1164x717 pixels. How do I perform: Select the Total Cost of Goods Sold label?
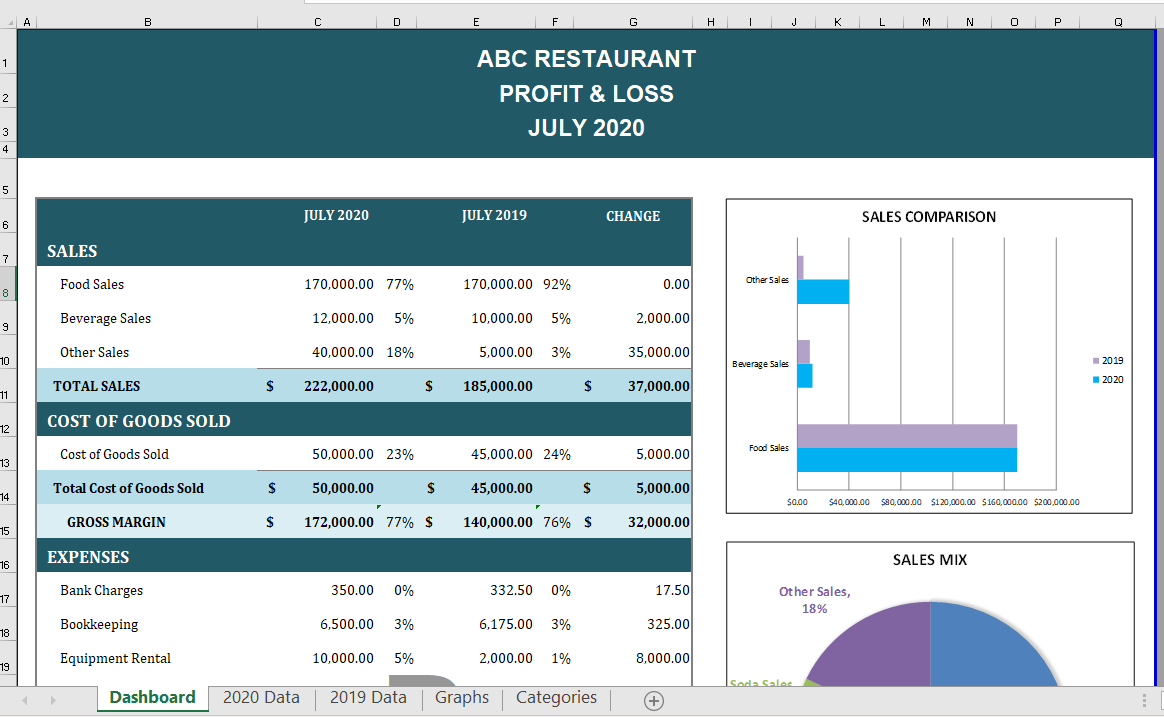(128, 488)
